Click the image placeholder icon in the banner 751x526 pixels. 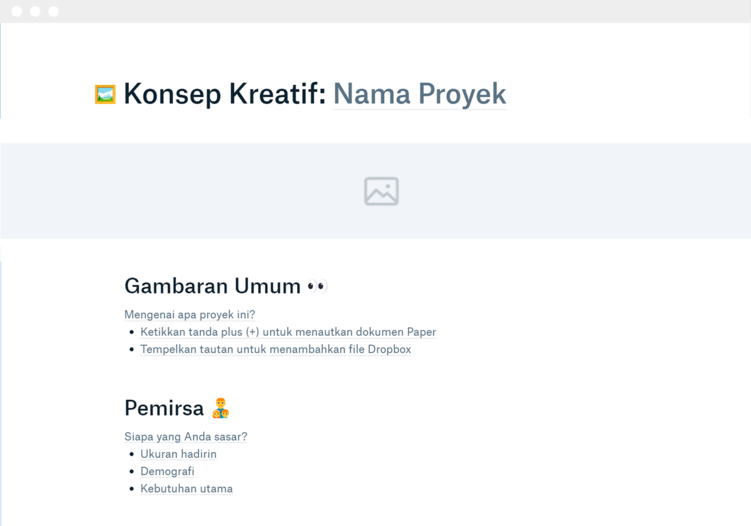click(x=381, y=191)
